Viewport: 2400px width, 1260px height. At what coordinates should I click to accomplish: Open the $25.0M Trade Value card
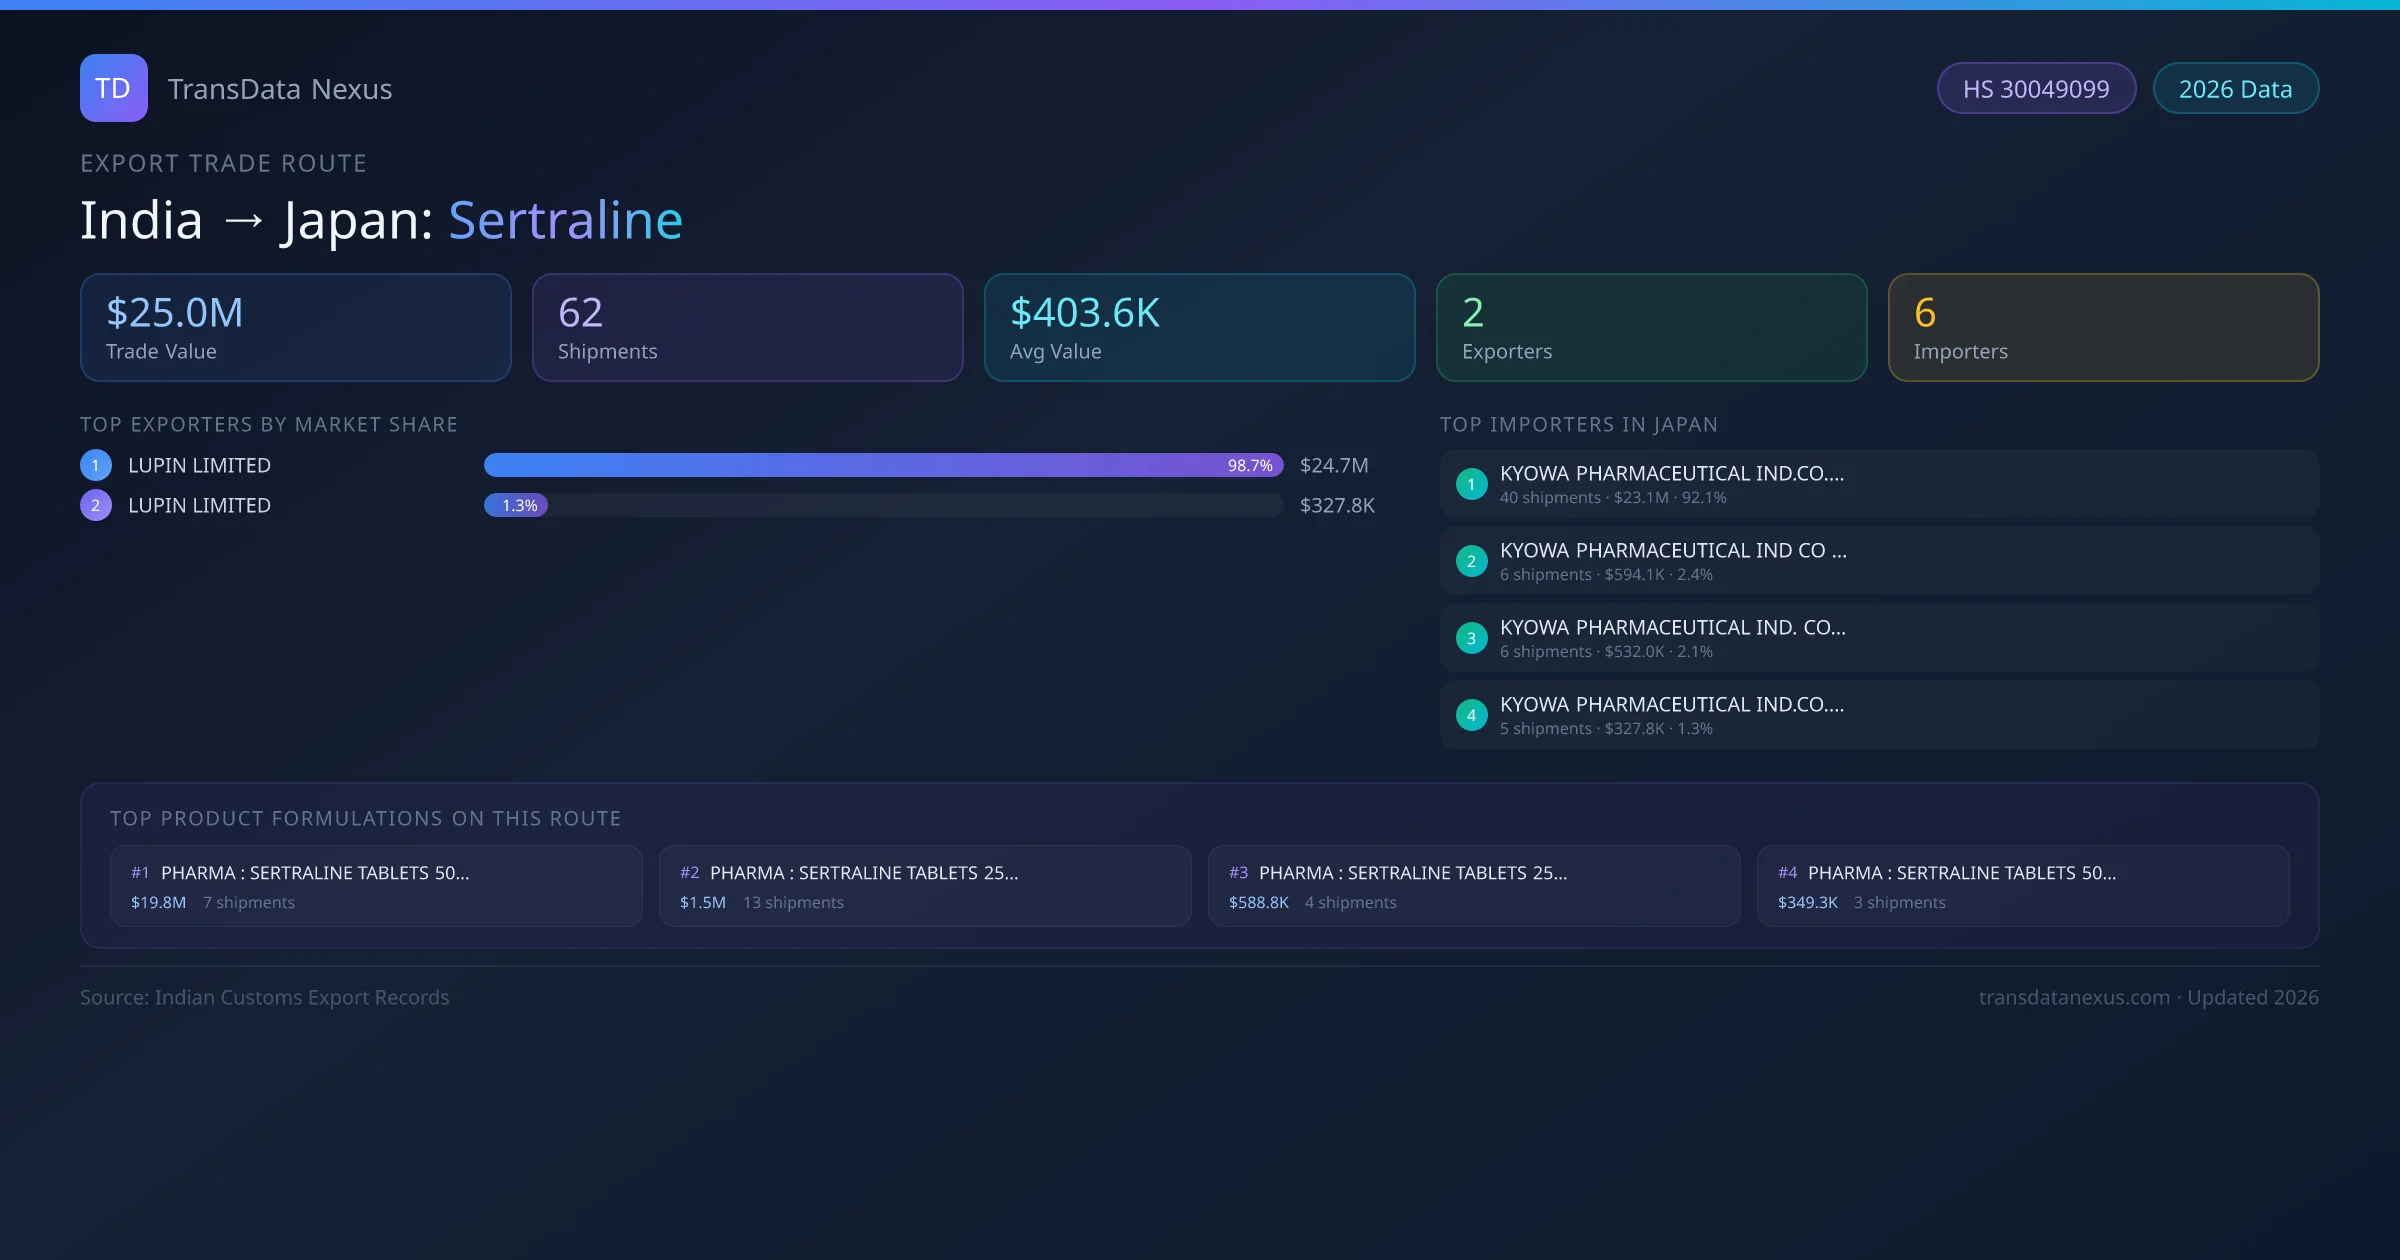coord(295,327)
